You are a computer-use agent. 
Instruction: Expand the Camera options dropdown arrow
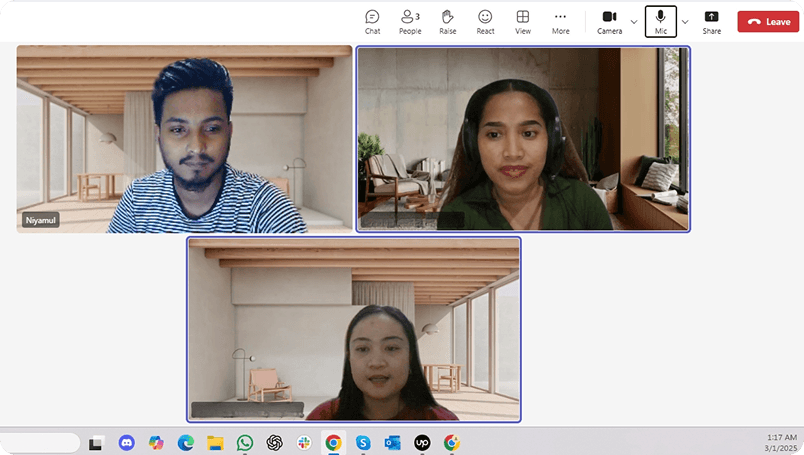[x=634, y=21]
